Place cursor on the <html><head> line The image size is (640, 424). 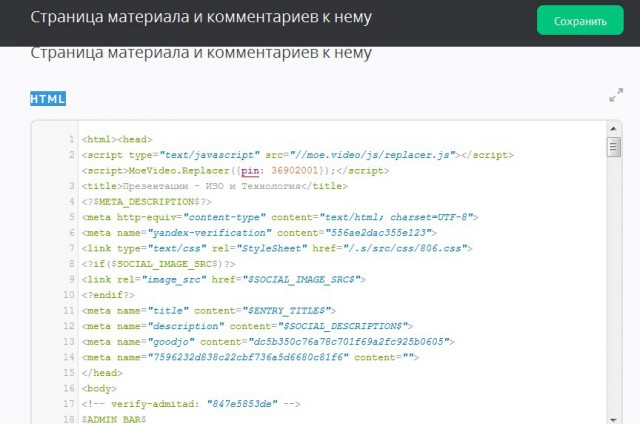pyautogui.click(x=116, y=140)
